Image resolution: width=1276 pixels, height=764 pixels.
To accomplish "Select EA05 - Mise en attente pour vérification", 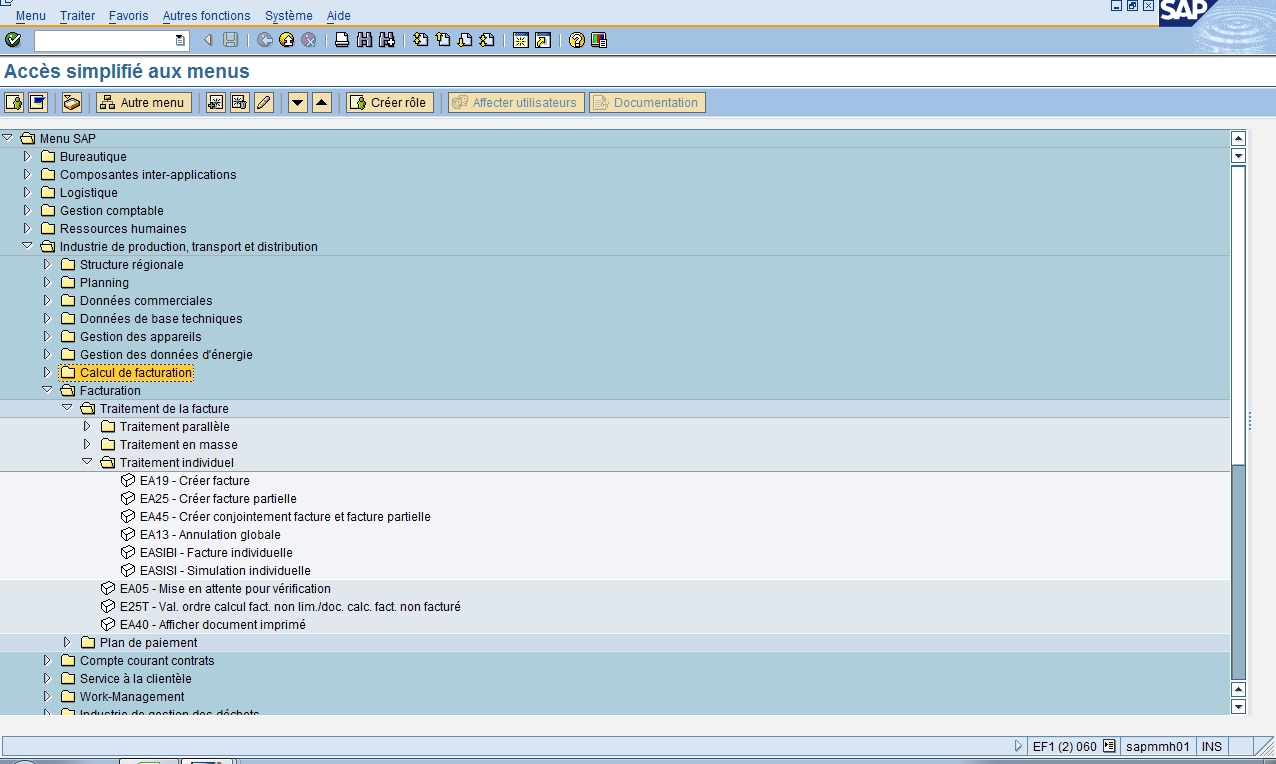I will click(x=225, y=588).
